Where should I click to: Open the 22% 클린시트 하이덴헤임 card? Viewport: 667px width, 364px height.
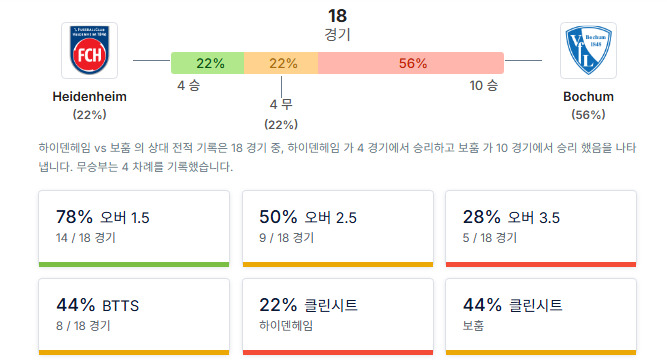click(x=338, y=317)
